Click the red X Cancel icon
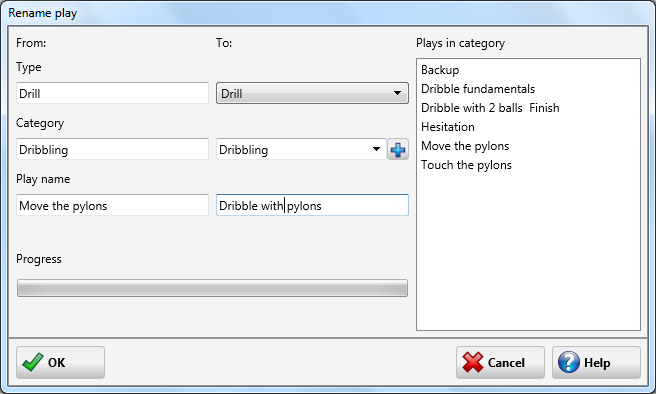The image size is (656, 394). pos(473,362)
